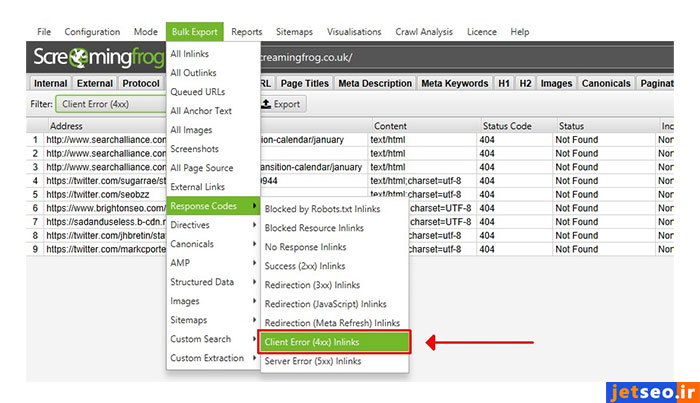Choose Redirection (3xx) Inlinks option
Screen dimensions: 700x403
point(311,285)
